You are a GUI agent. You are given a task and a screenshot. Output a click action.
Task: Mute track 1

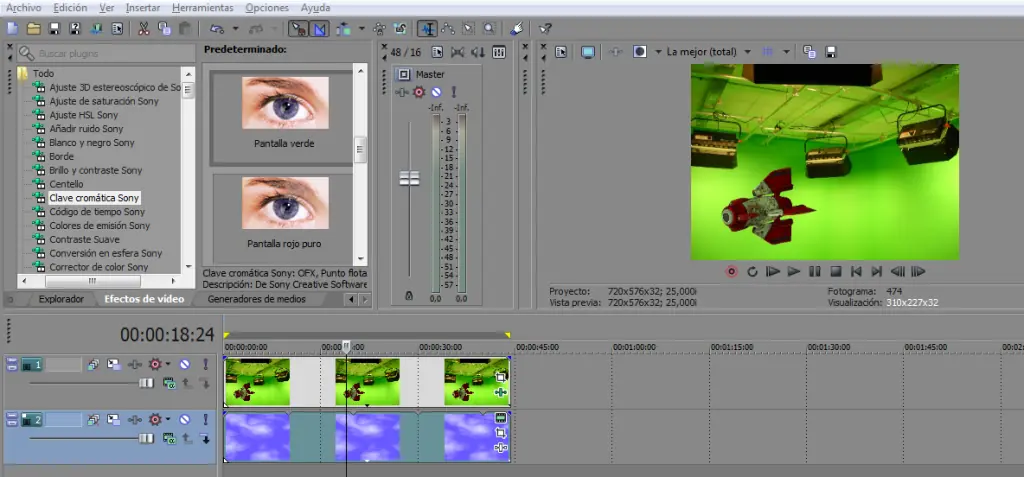point(185,365)
